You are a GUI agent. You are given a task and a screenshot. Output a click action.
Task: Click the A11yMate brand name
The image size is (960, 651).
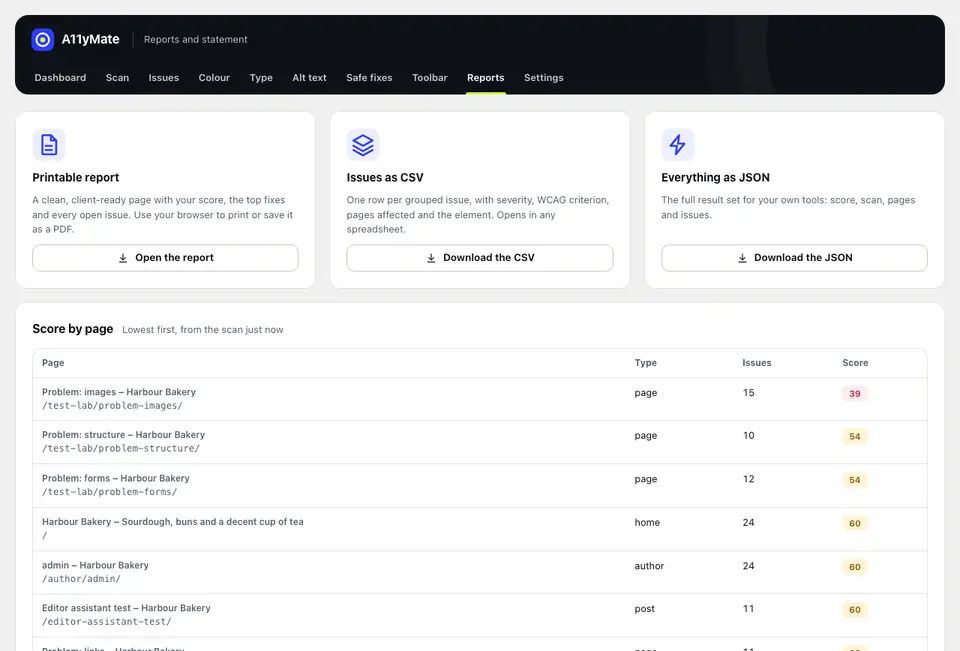(x=91, y=39)
